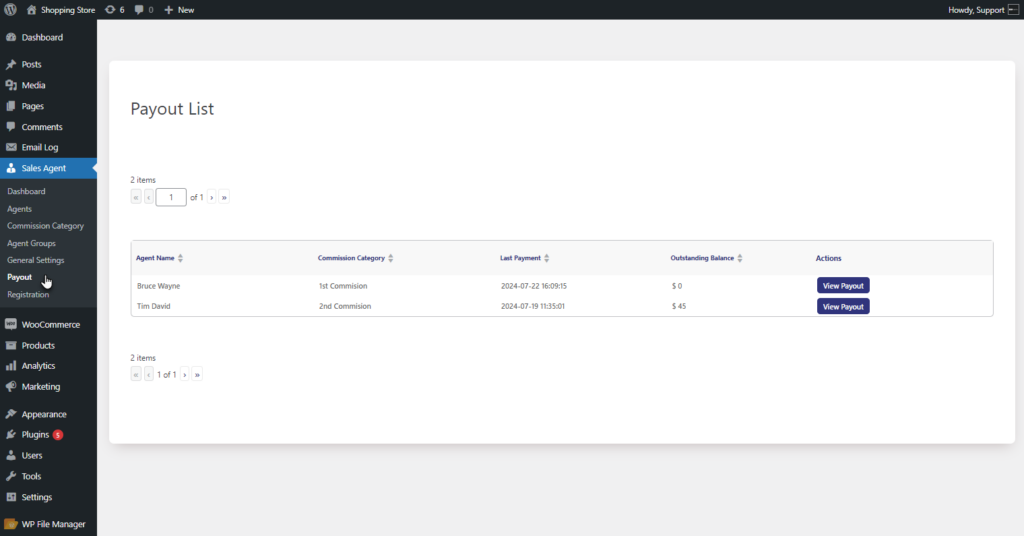Go to previous page in top pagination
The image size is (1024, 536).
tap(149, 197)
